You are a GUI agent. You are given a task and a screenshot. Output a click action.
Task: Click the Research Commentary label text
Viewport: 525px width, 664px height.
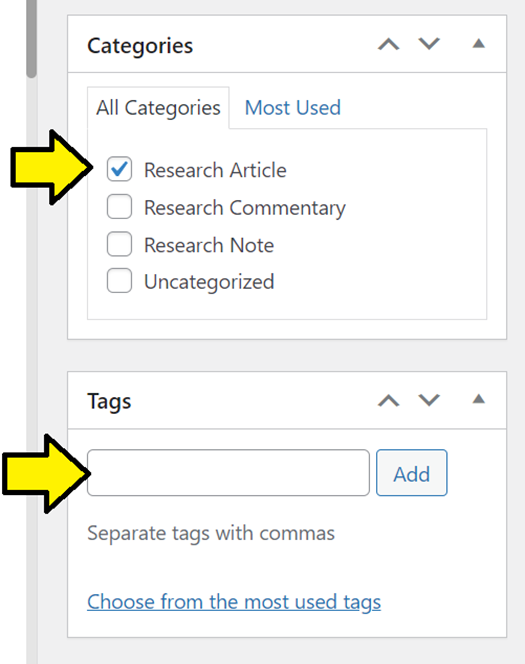245,208
